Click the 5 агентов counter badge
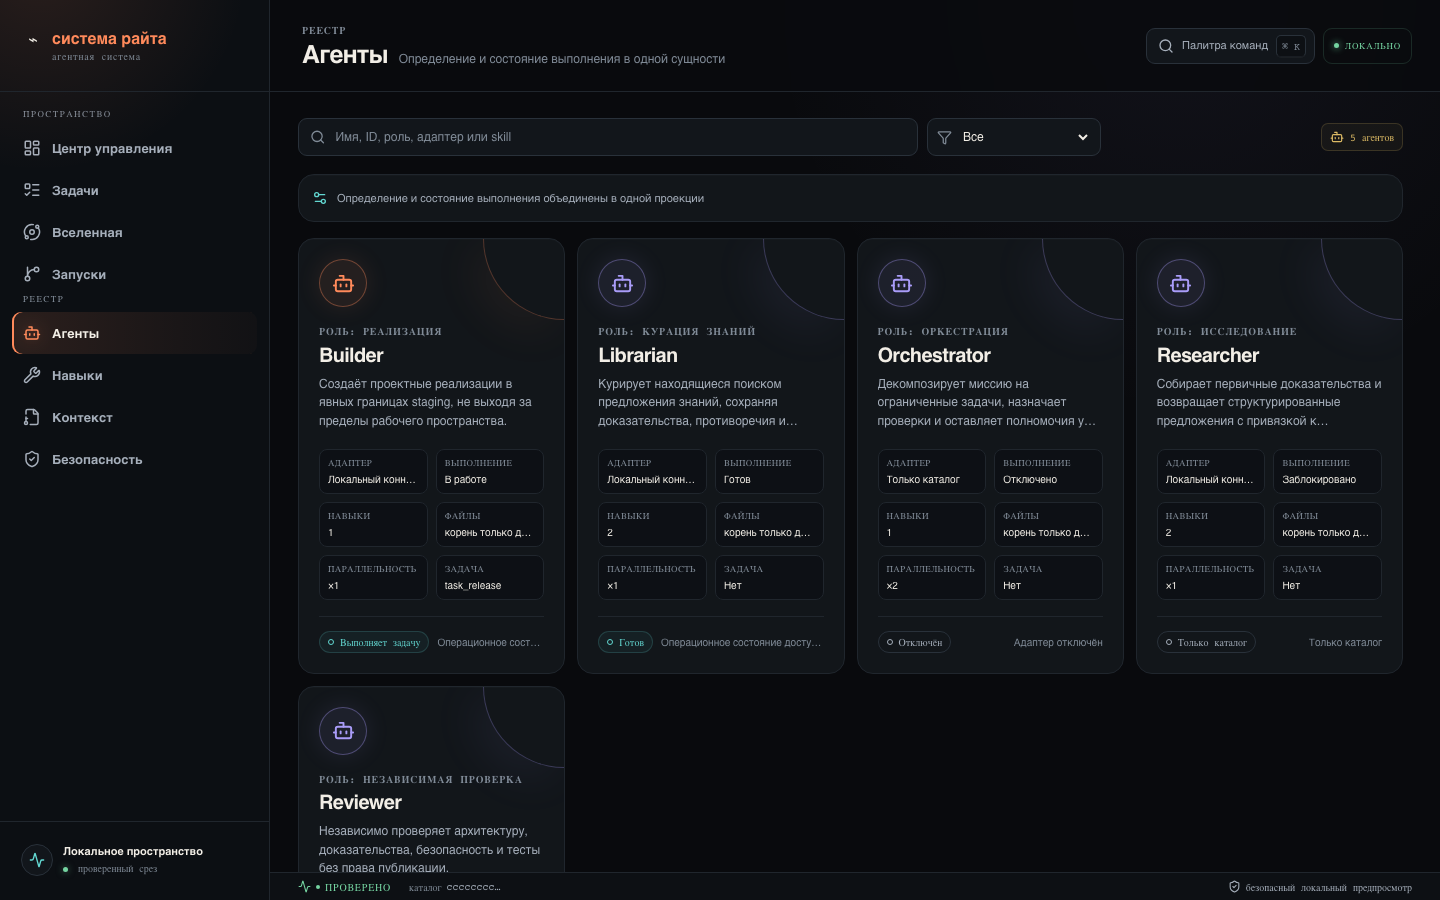This screenshot has width=1440, height=900. 1362,137
